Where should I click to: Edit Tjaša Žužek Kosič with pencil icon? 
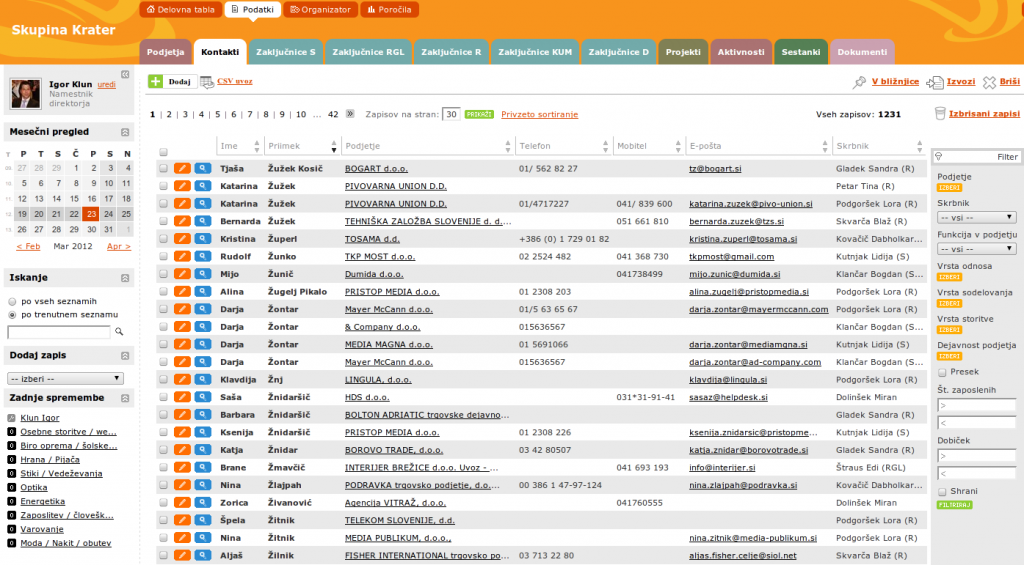tap(182, 169)
